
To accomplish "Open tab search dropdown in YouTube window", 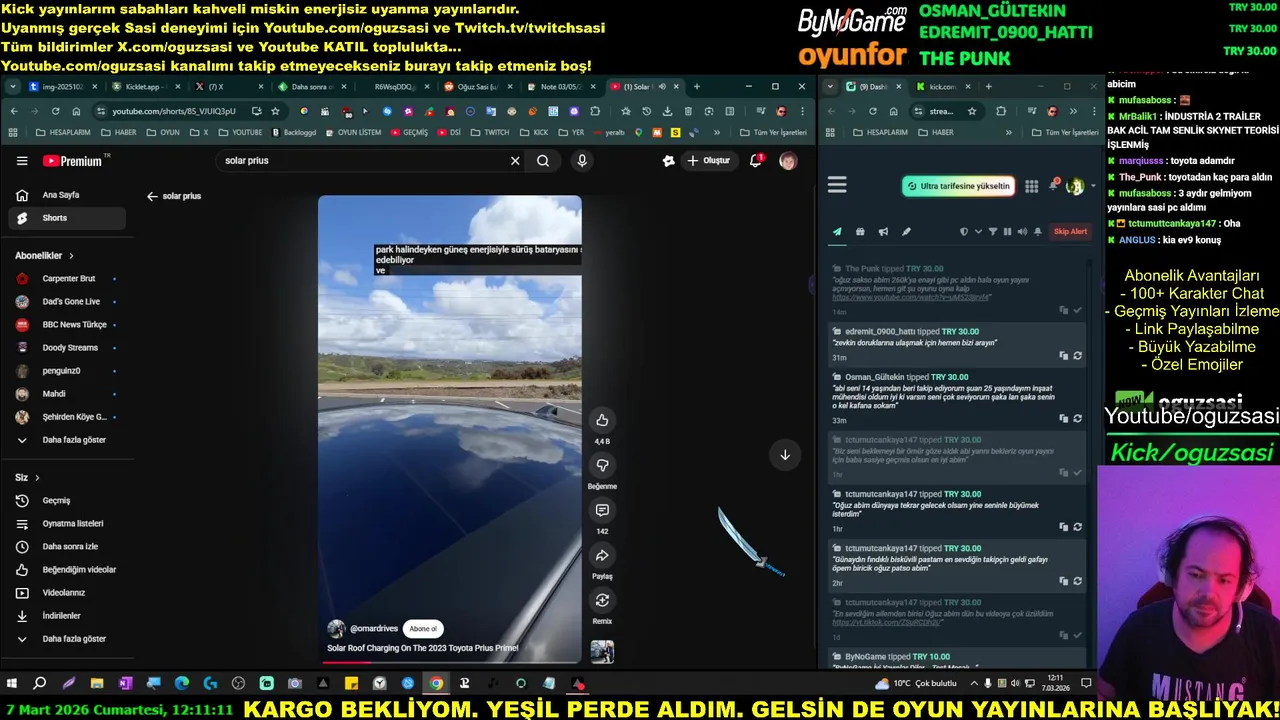I will (x=13, y=87).
